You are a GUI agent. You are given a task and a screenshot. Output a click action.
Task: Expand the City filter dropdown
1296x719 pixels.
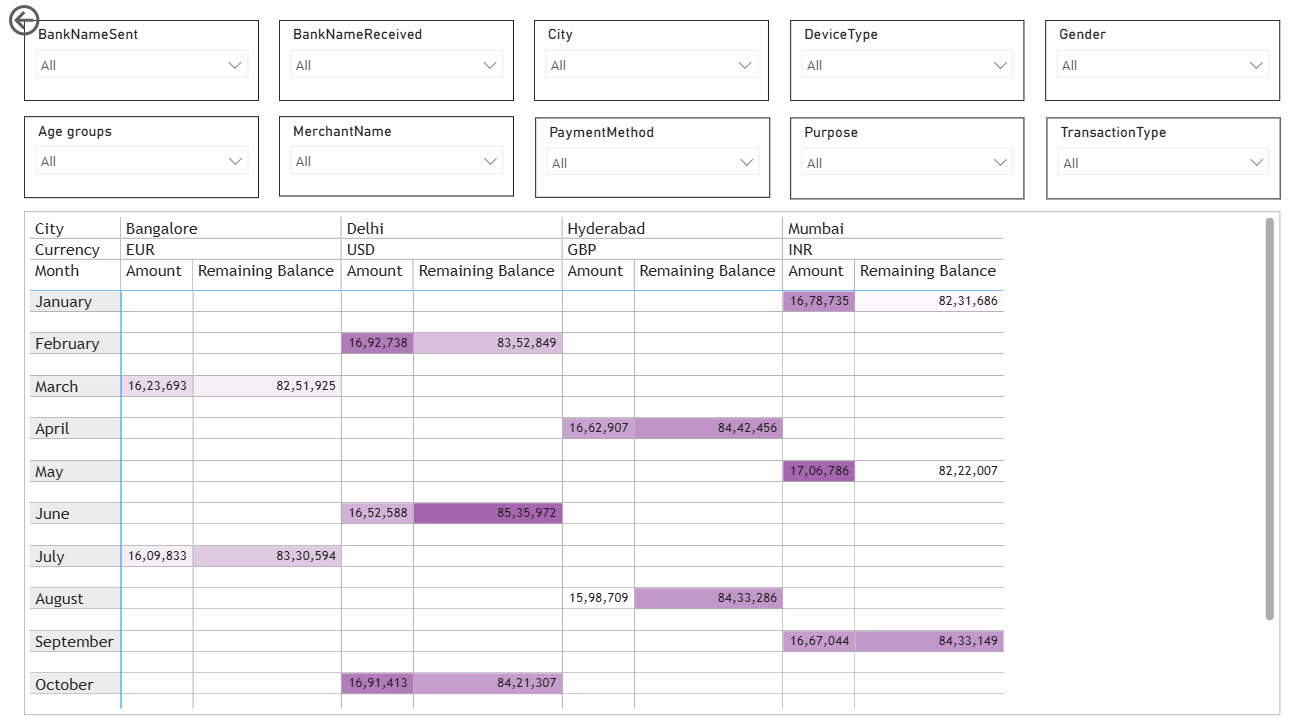click(746, 64)
